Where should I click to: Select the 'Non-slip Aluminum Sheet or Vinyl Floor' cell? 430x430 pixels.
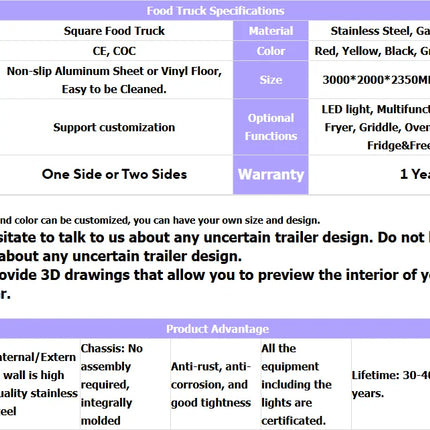[x=114, y=80]
